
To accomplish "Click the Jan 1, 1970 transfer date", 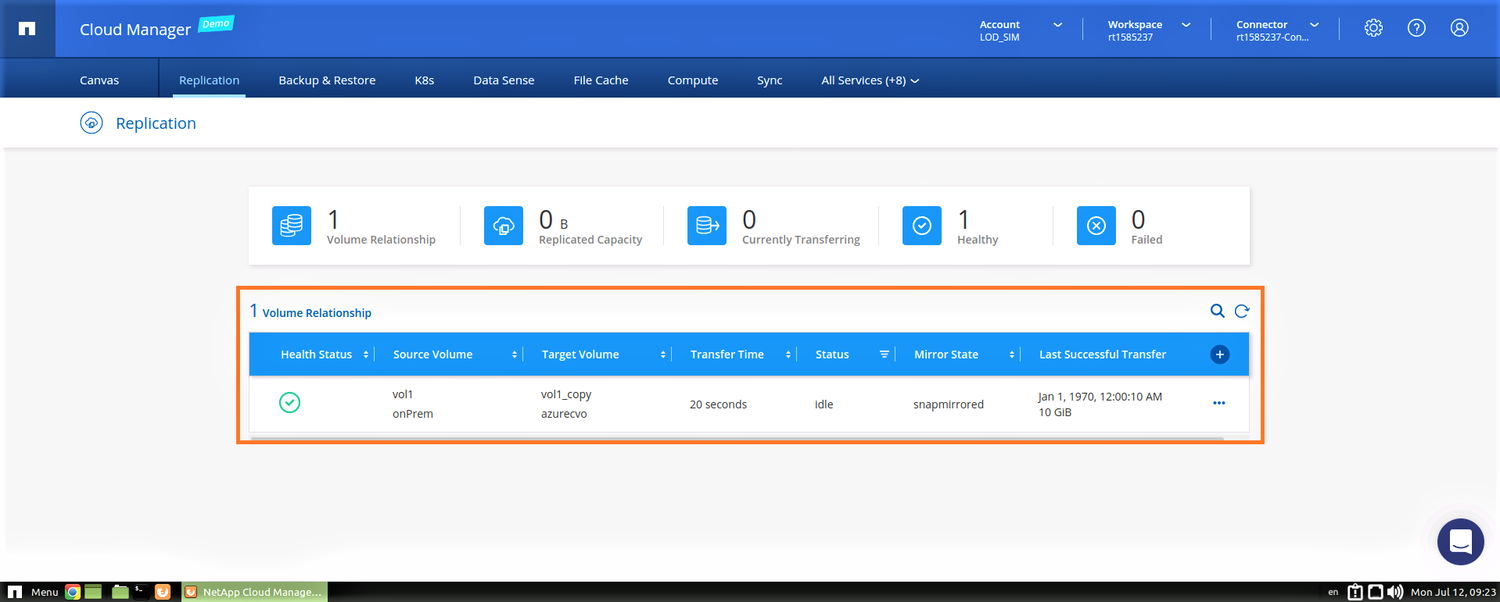I will point(1100,396).
